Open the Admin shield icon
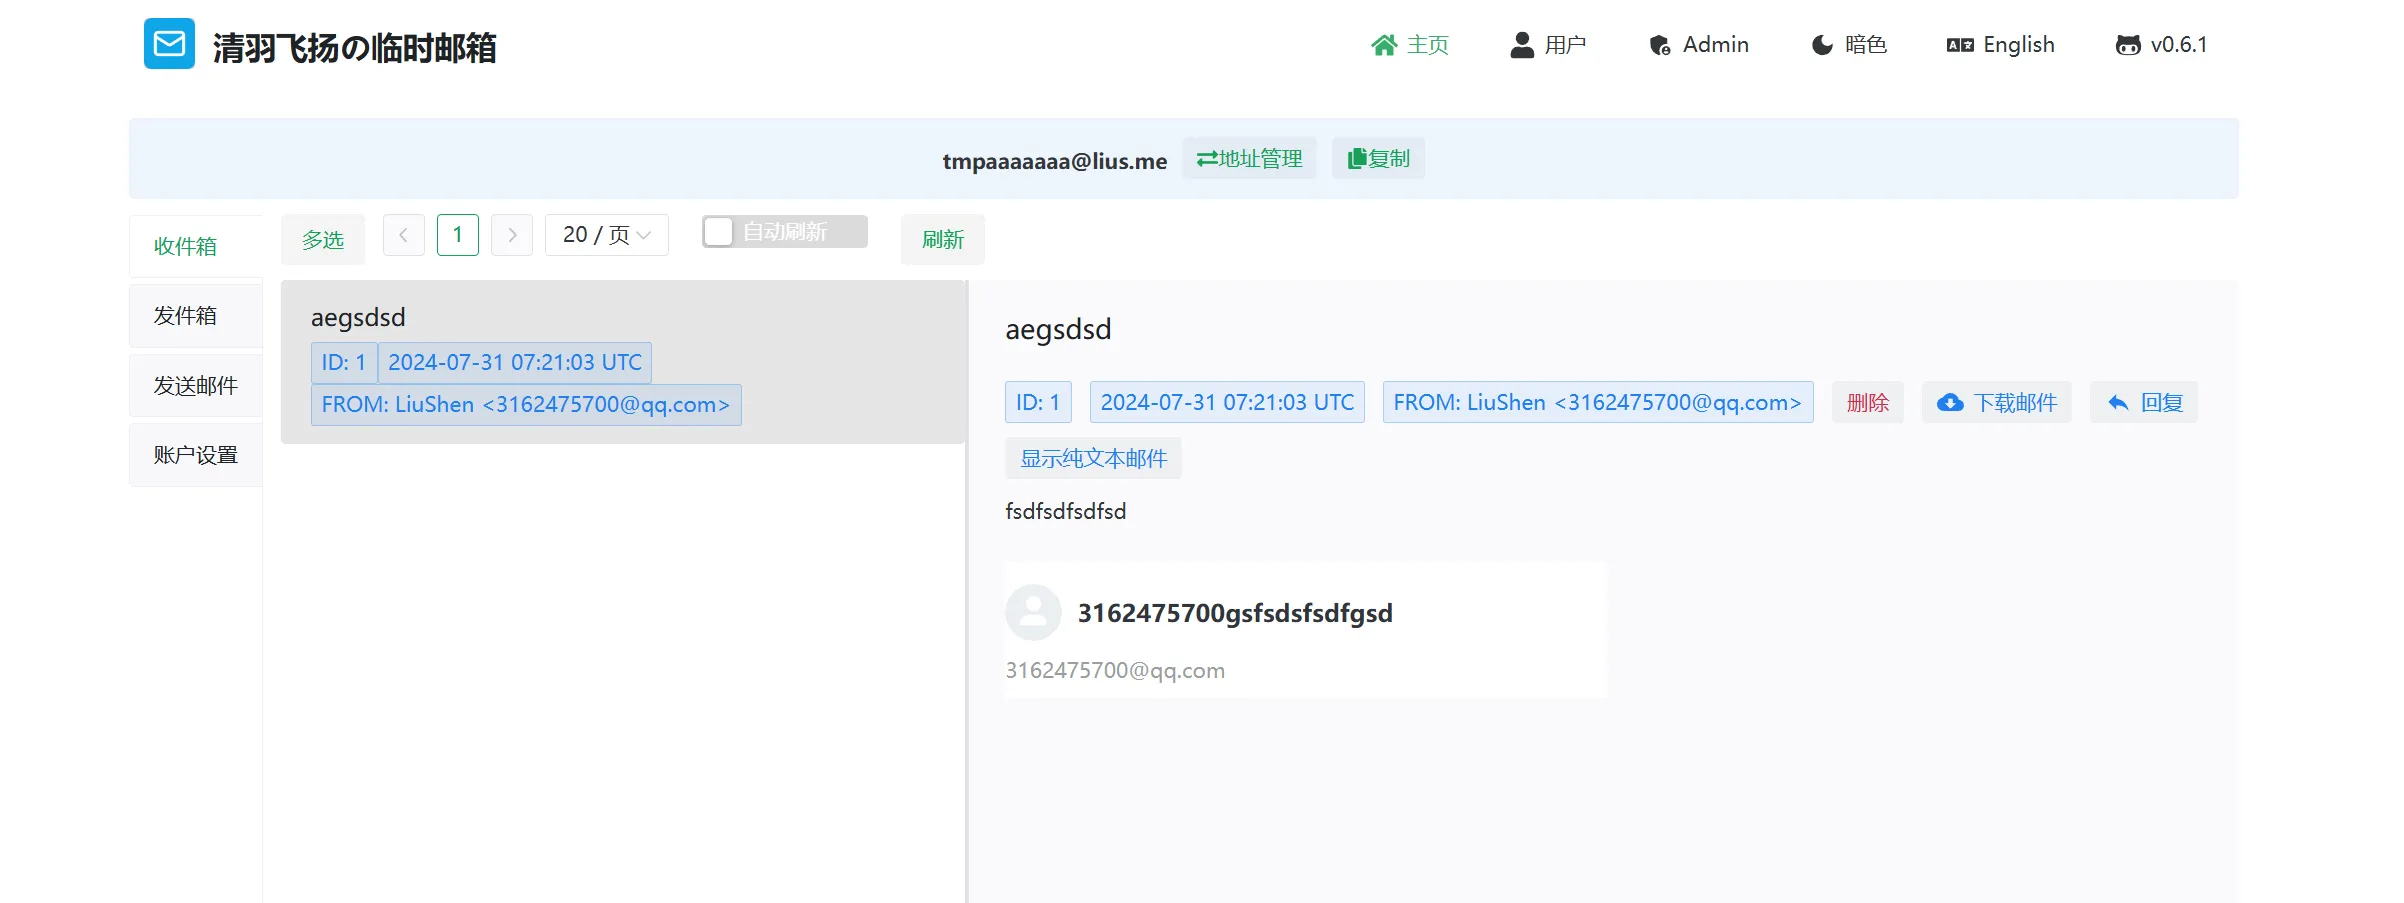Image resolution: width=2404 pixels, height=903 pixels. [1659, 45]
